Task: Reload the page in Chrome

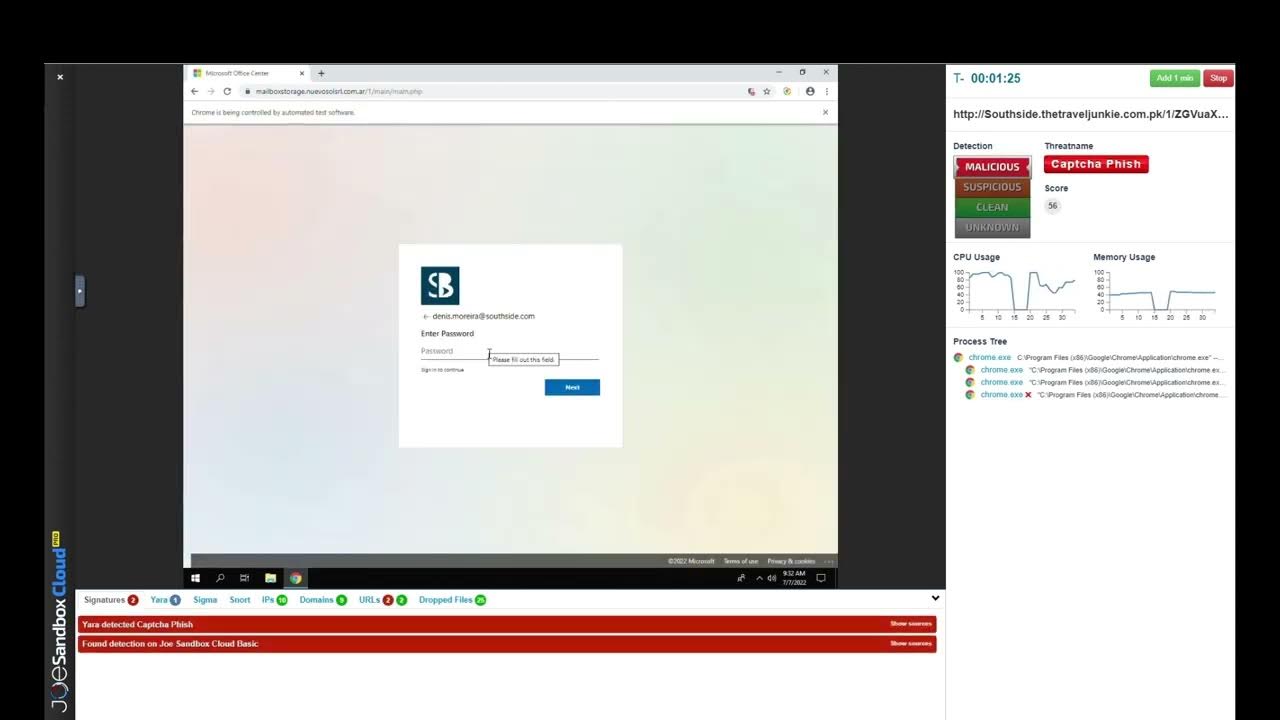Action: coord(227,91)
